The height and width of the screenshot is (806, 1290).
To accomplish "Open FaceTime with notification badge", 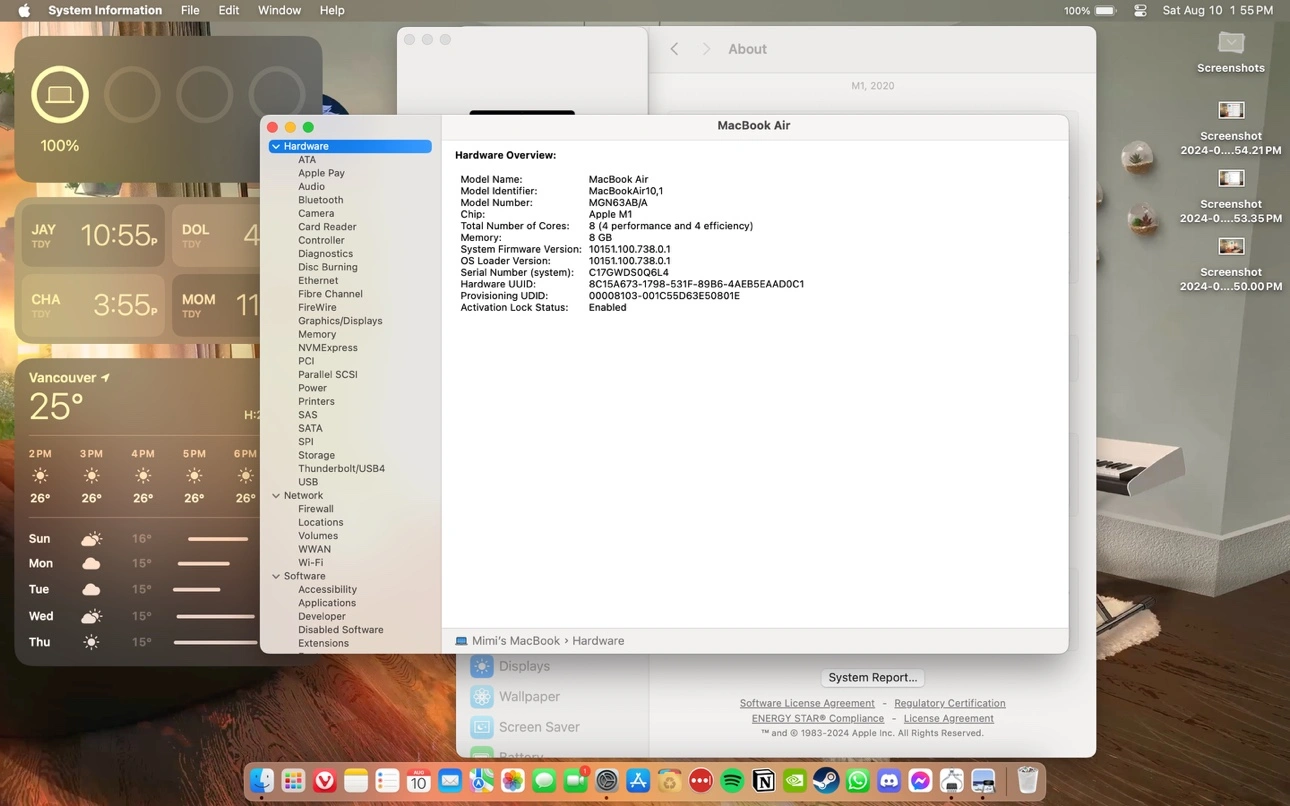I will coord(576,781).
